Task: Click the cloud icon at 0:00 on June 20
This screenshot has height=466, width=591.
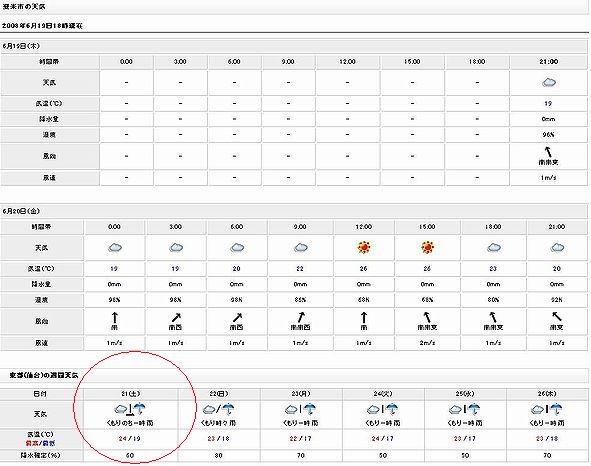Action: click(x=115, y=248)
